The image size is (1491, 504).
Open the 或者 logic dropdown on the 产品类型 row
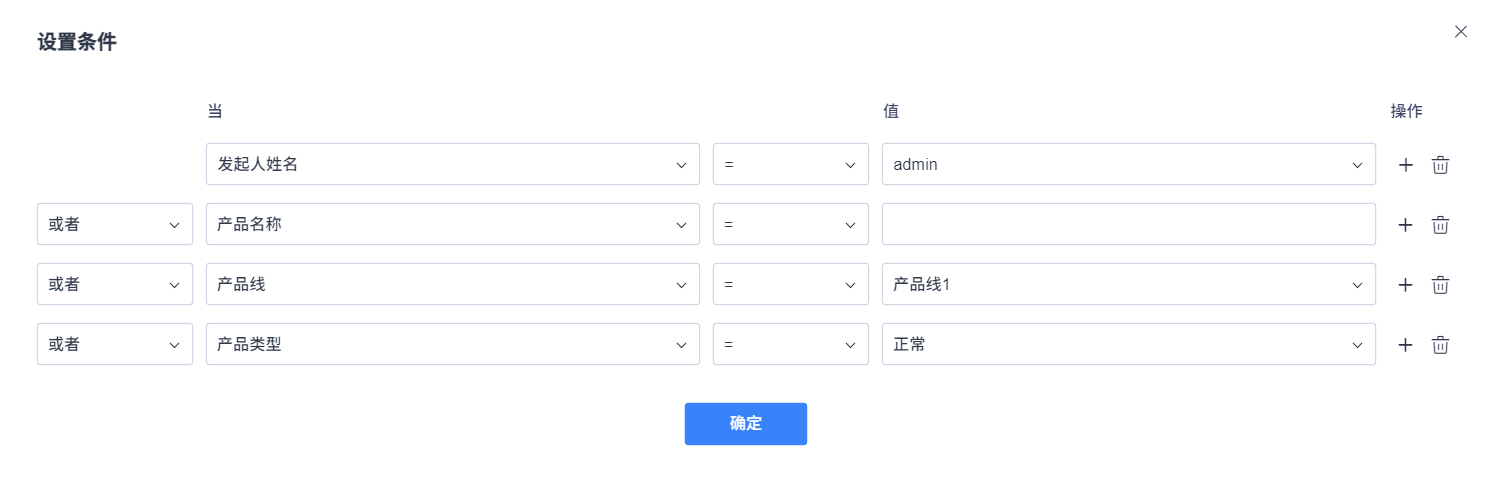115,344
